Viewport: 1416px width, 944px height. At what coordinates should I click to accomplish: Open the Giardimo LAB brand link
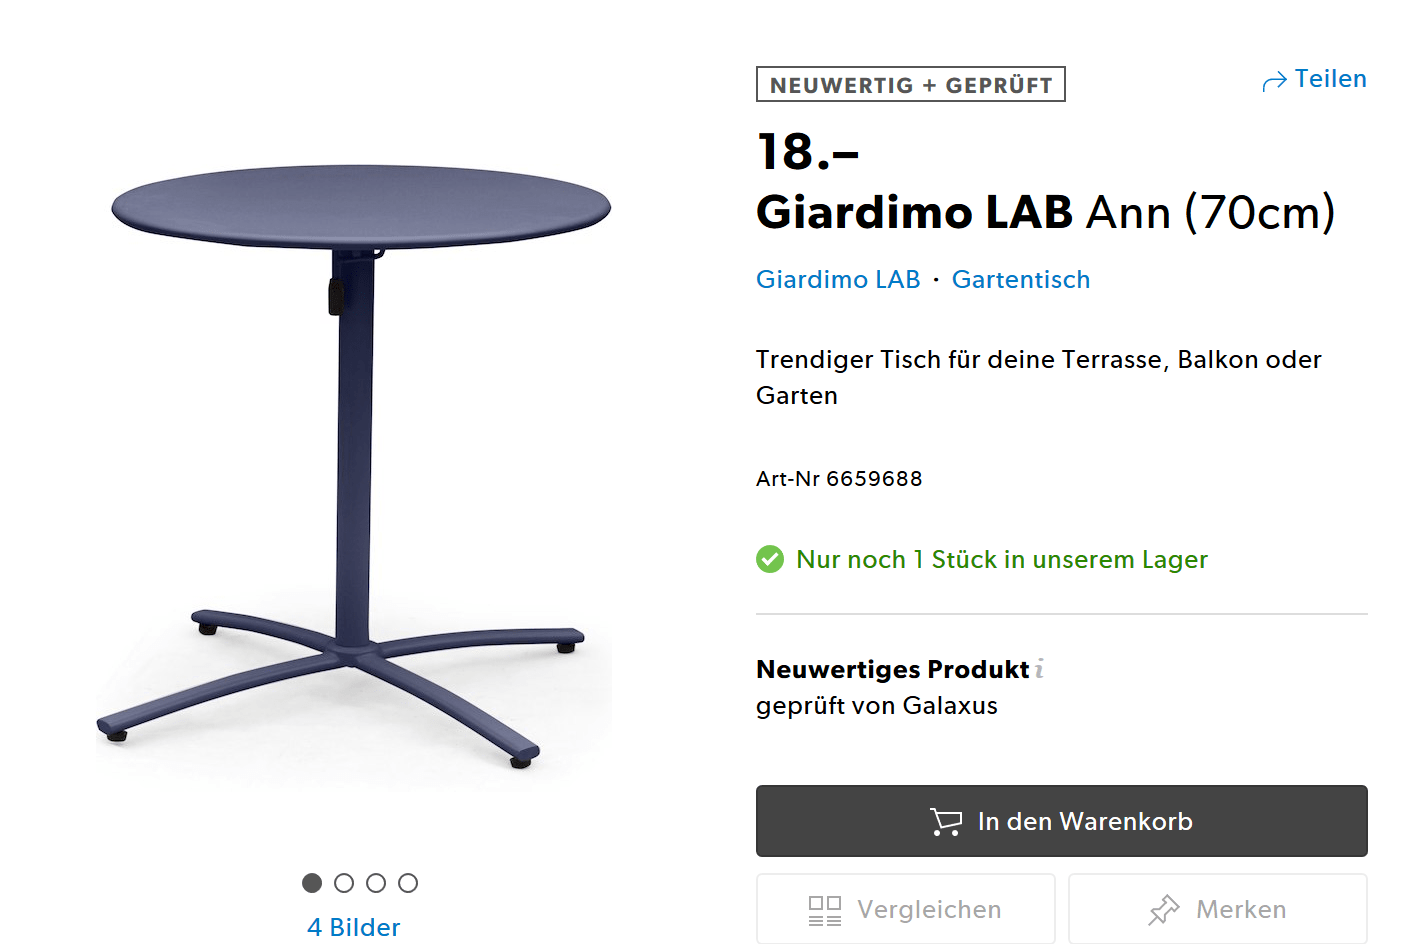pos(838,280)
